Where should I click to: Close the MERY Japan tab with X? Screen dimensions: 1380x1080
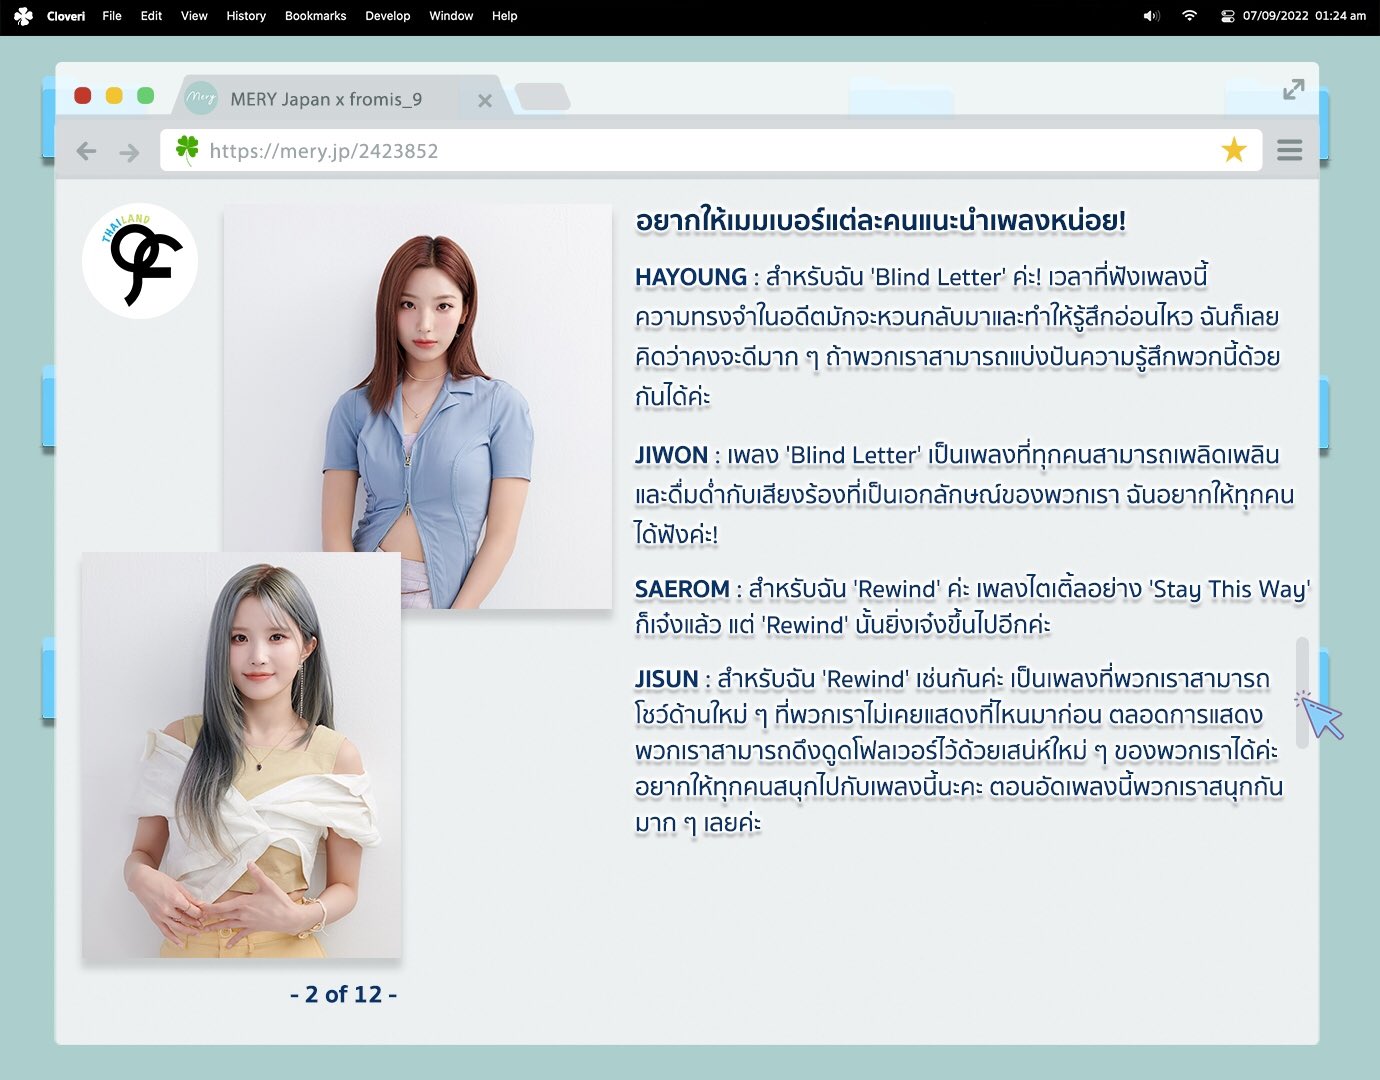pyautogui.click(x=485, y=100)
